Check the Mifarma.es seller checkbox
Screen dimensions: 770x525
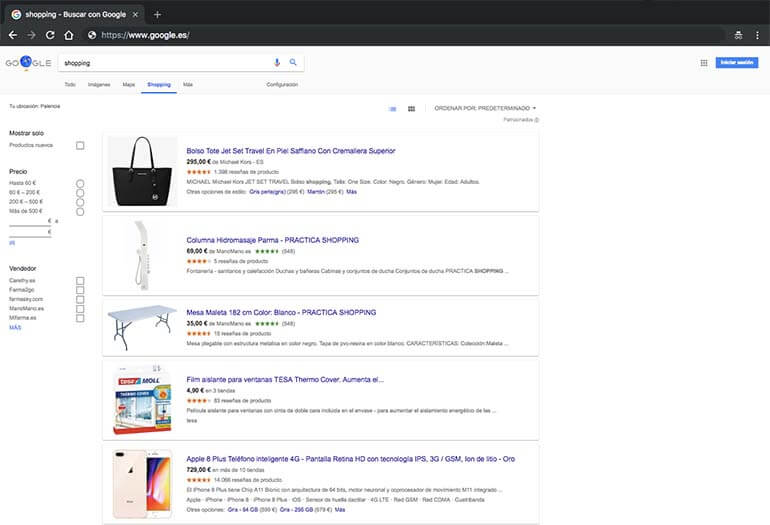pos(80,318)
